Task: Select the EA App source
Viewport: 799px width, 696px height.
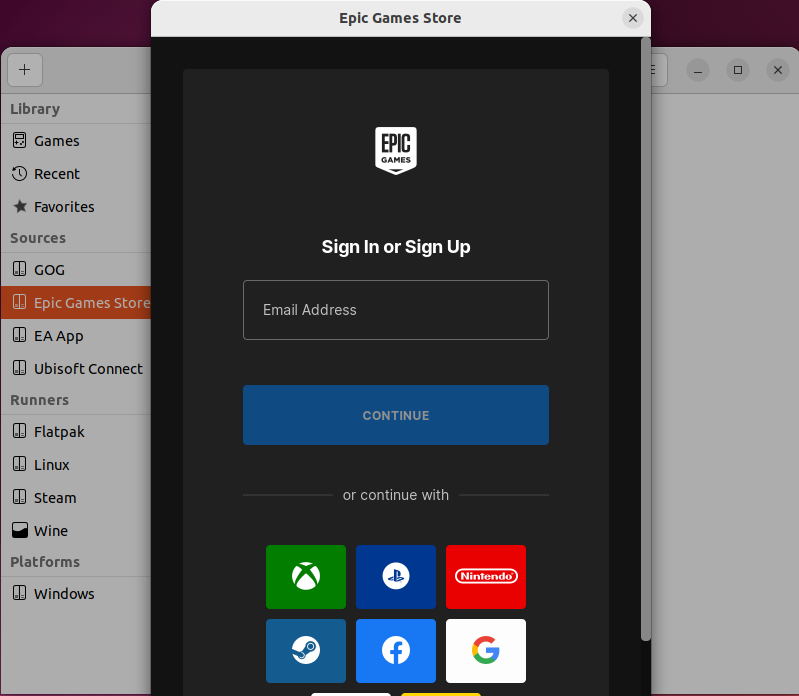Action: 76,336
